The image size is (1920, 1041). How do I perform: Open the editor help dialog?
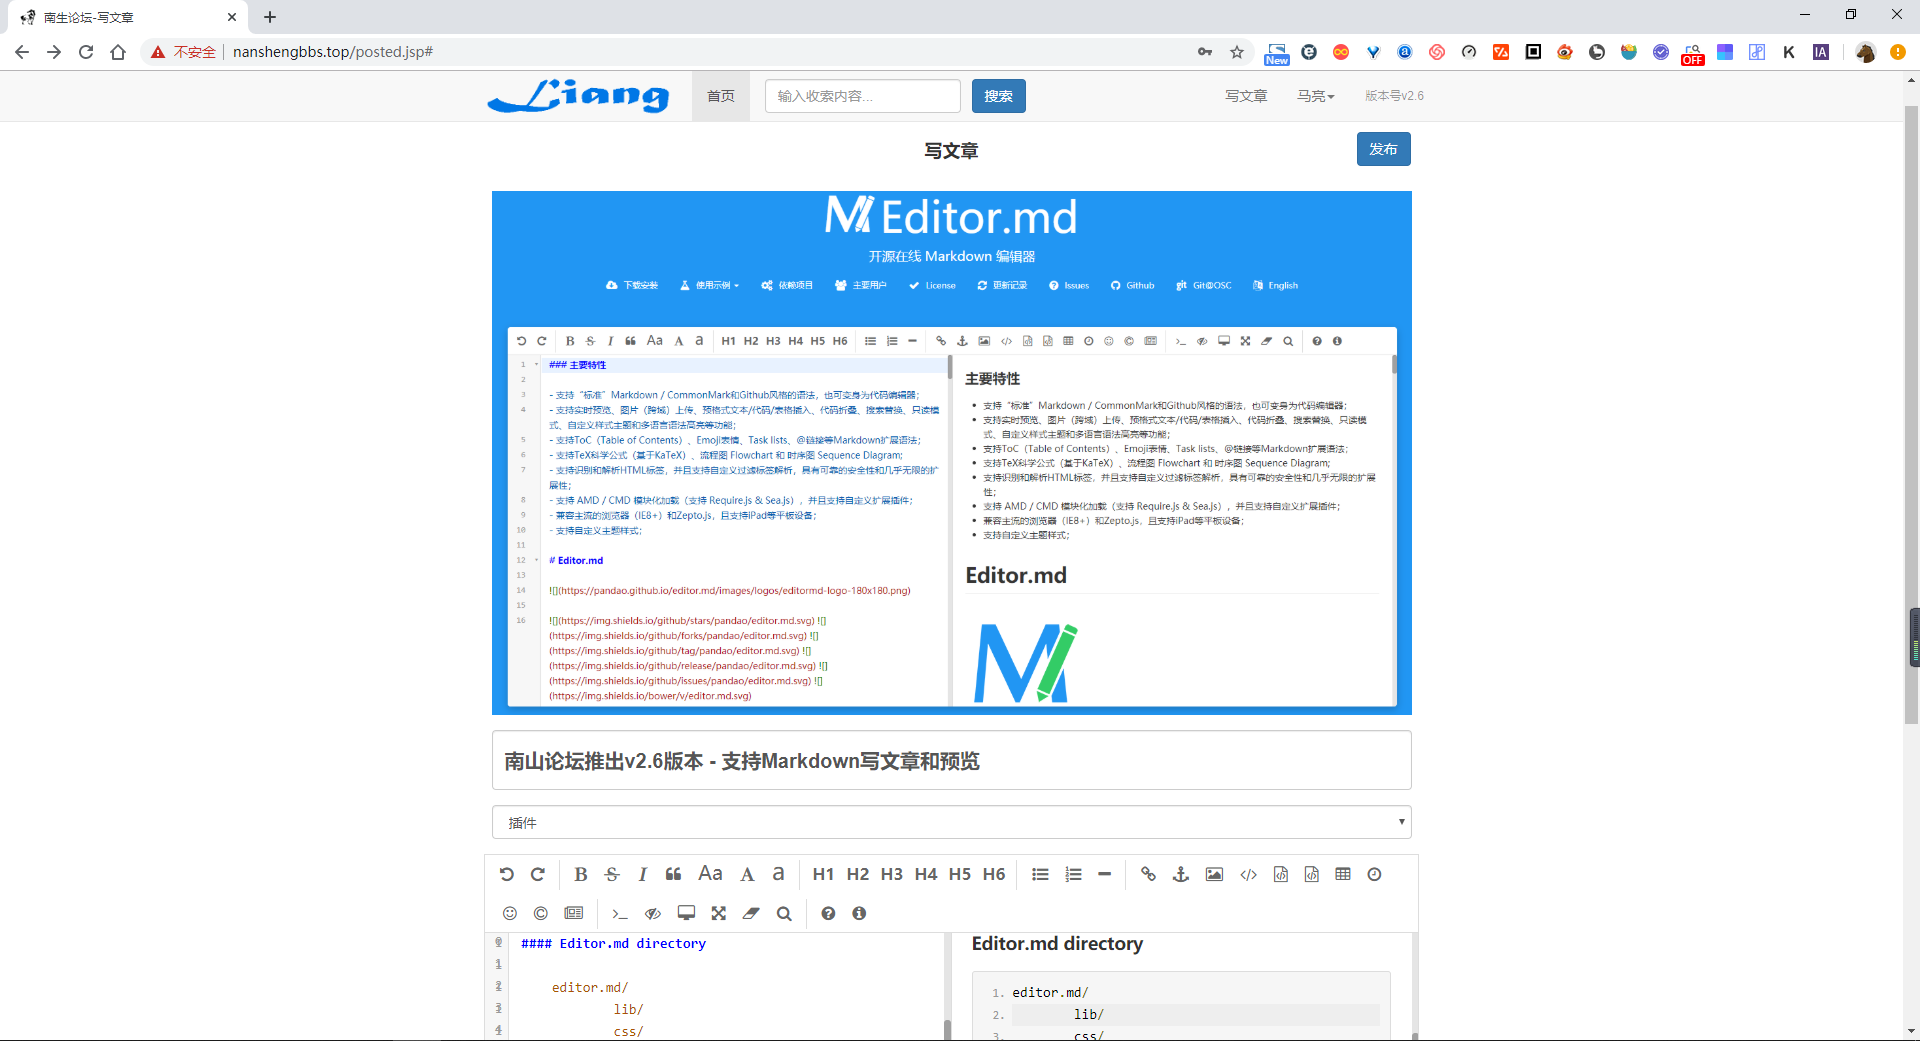(828, 913)
